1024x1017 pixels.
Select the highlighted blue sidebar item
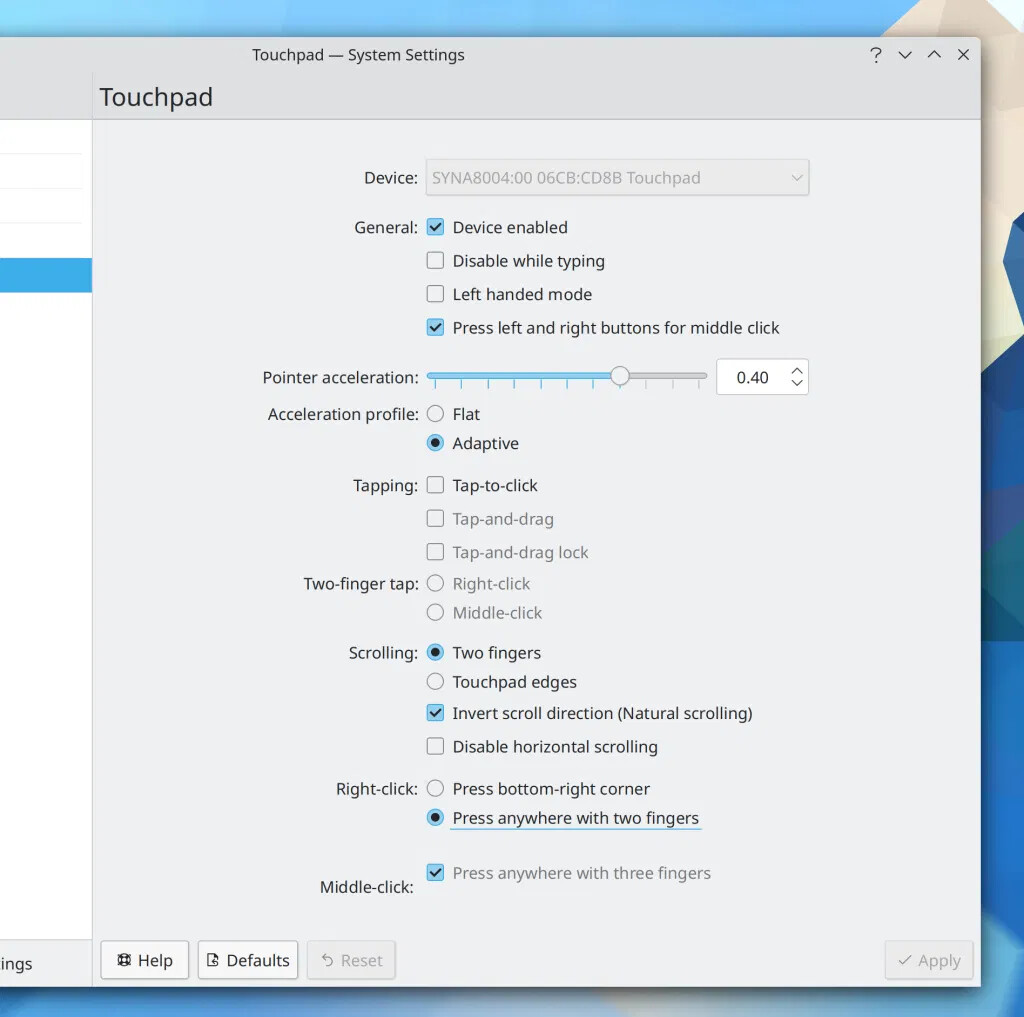(45, 275)
